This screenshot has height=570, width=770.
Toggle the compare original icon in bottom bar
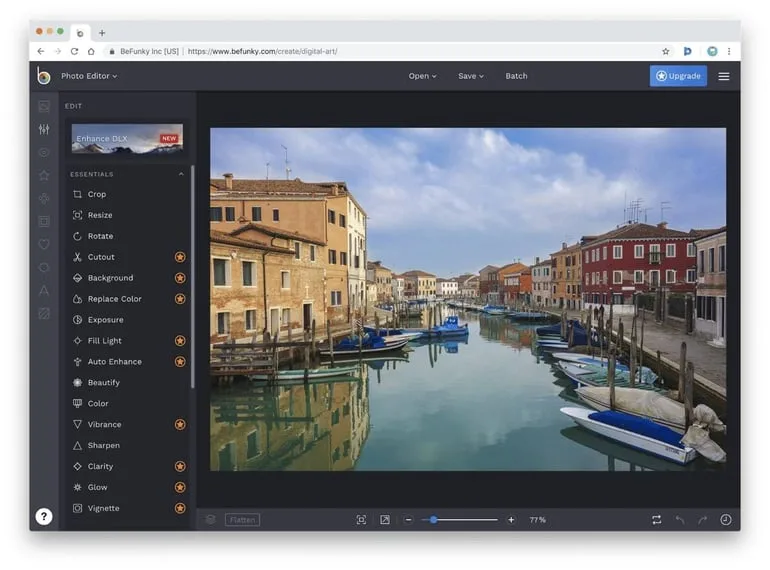pyautogui.click(x=656, y=520)
